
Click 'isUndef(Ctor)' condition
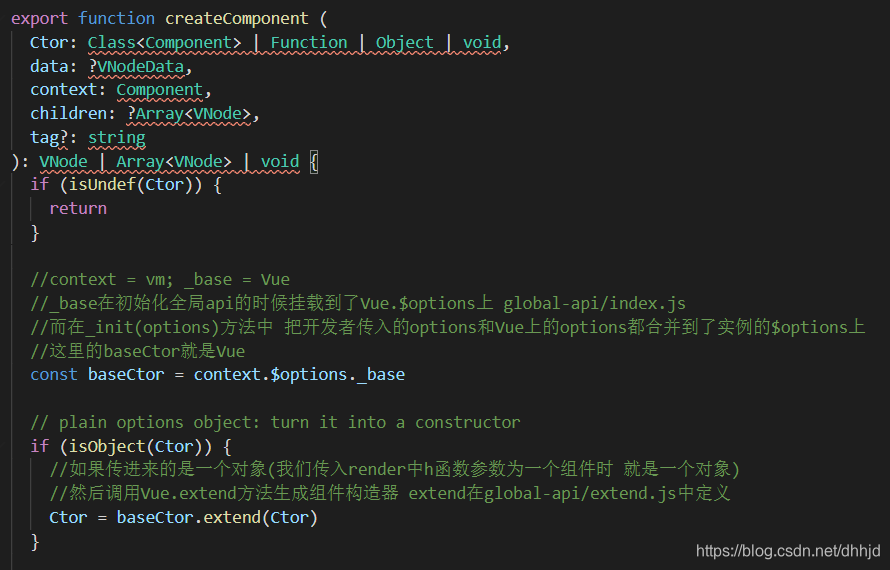coord(131,185)
